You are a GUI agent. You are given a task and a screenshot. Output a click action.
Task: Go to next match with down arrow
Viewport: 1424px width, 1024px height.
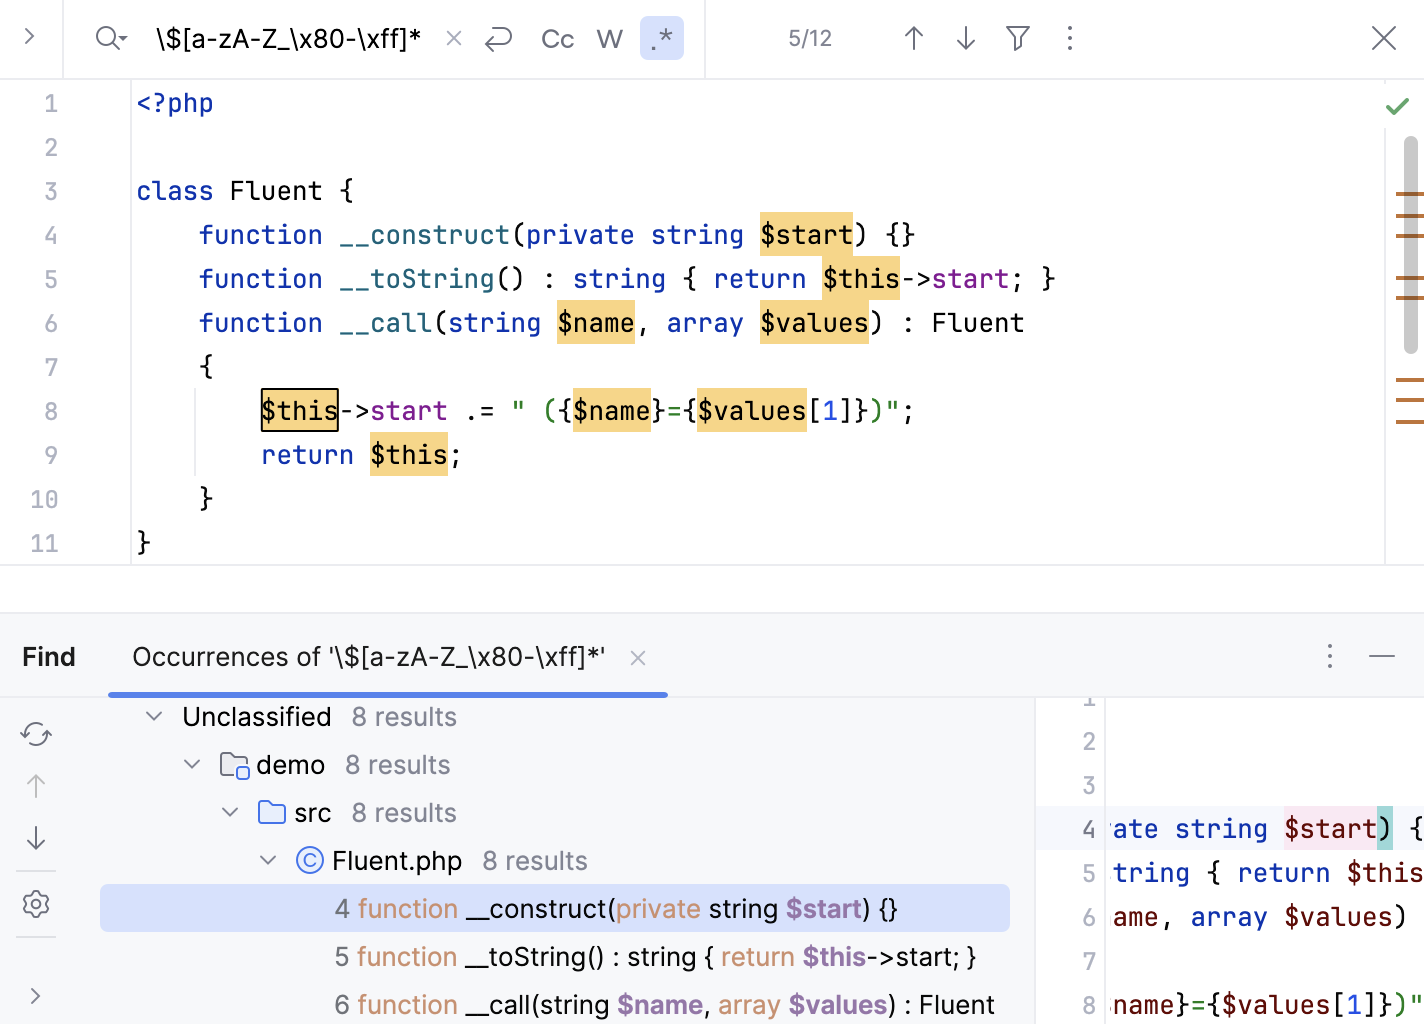964,38
